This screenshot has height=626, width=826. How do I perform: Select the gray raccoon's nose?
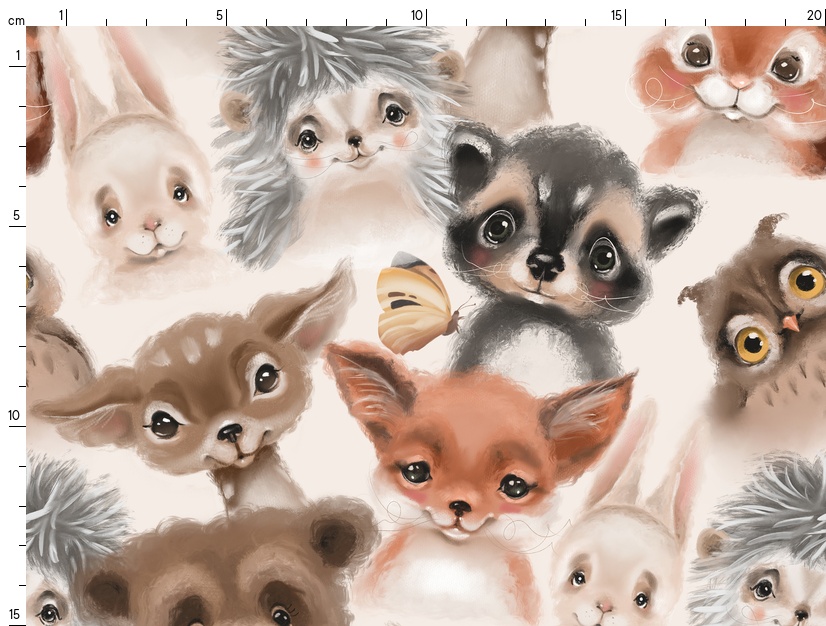pos(544,265)
